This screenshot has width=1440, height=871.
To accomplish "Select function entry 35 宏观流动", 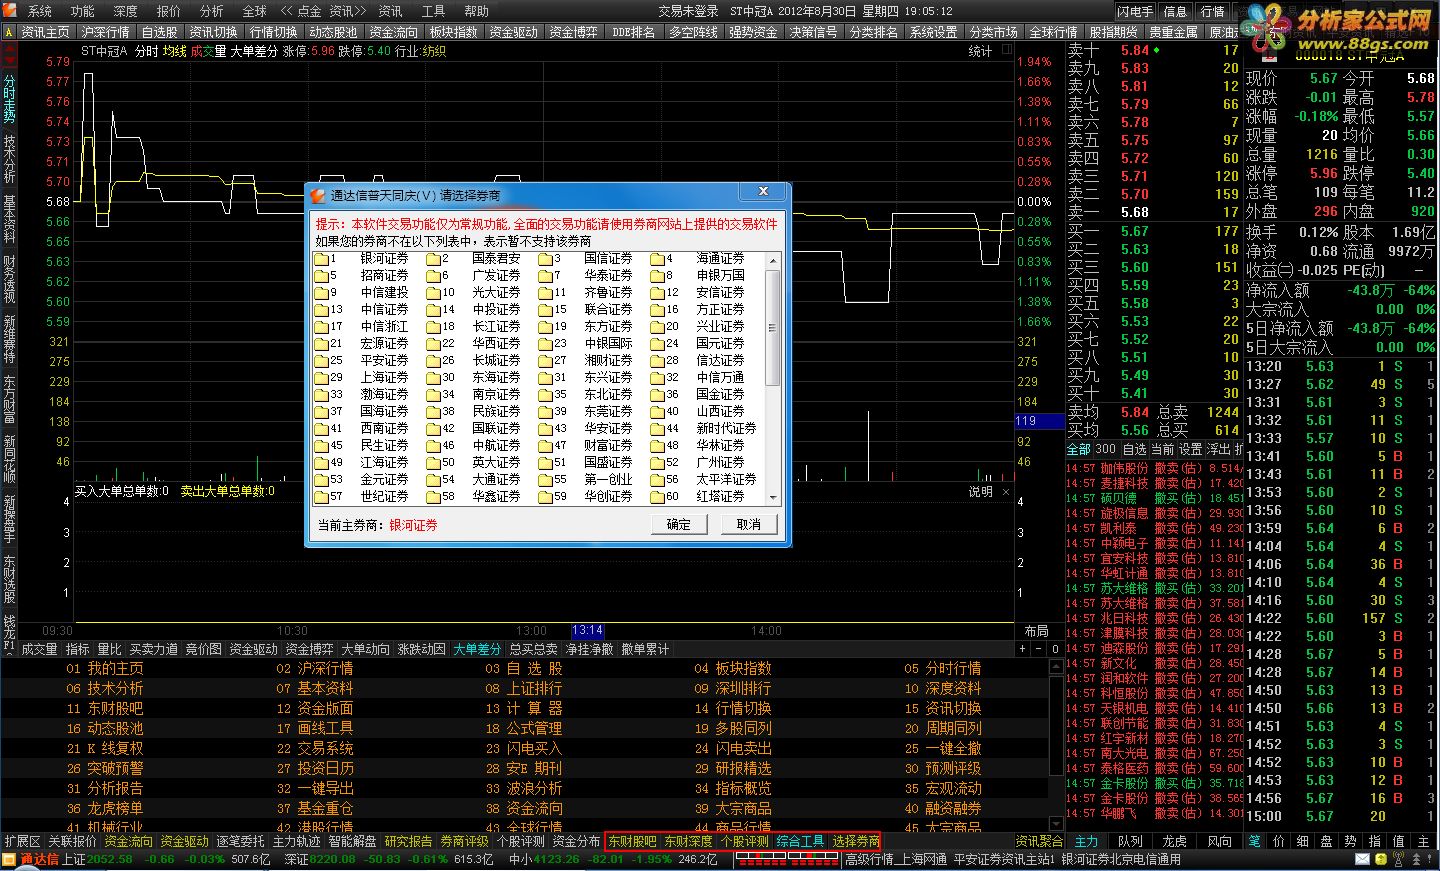I will (x=943, y=788).
